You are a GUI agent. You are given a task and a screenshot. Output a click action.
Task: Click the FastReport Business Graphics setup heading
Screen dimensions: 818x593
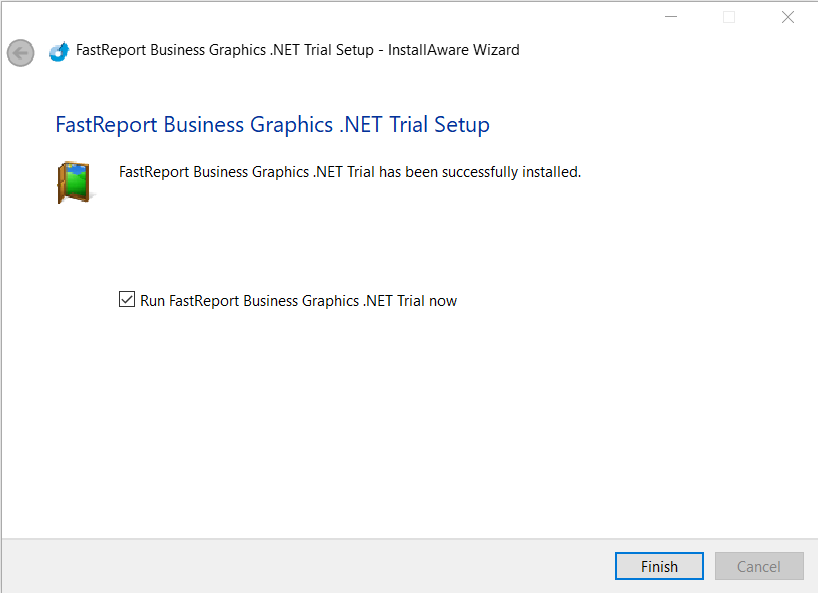pos(272,124)
